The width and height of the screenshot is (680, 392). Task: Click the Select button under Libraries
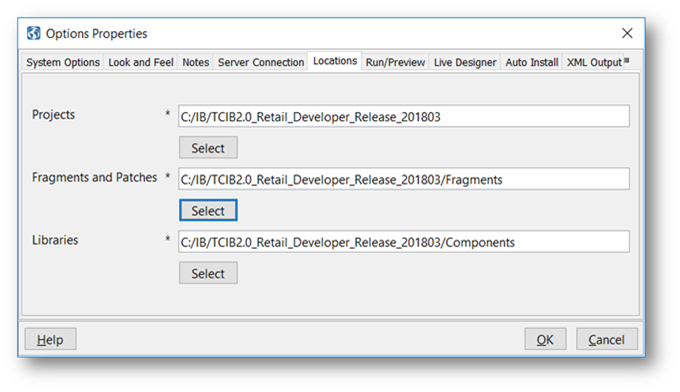click(208, 274)
